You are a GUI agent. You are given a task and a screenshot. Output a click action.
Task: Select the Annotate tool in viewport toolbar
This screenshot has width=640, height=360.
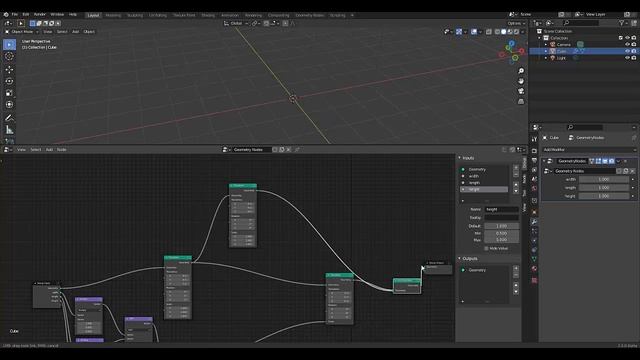click(9, 118)
